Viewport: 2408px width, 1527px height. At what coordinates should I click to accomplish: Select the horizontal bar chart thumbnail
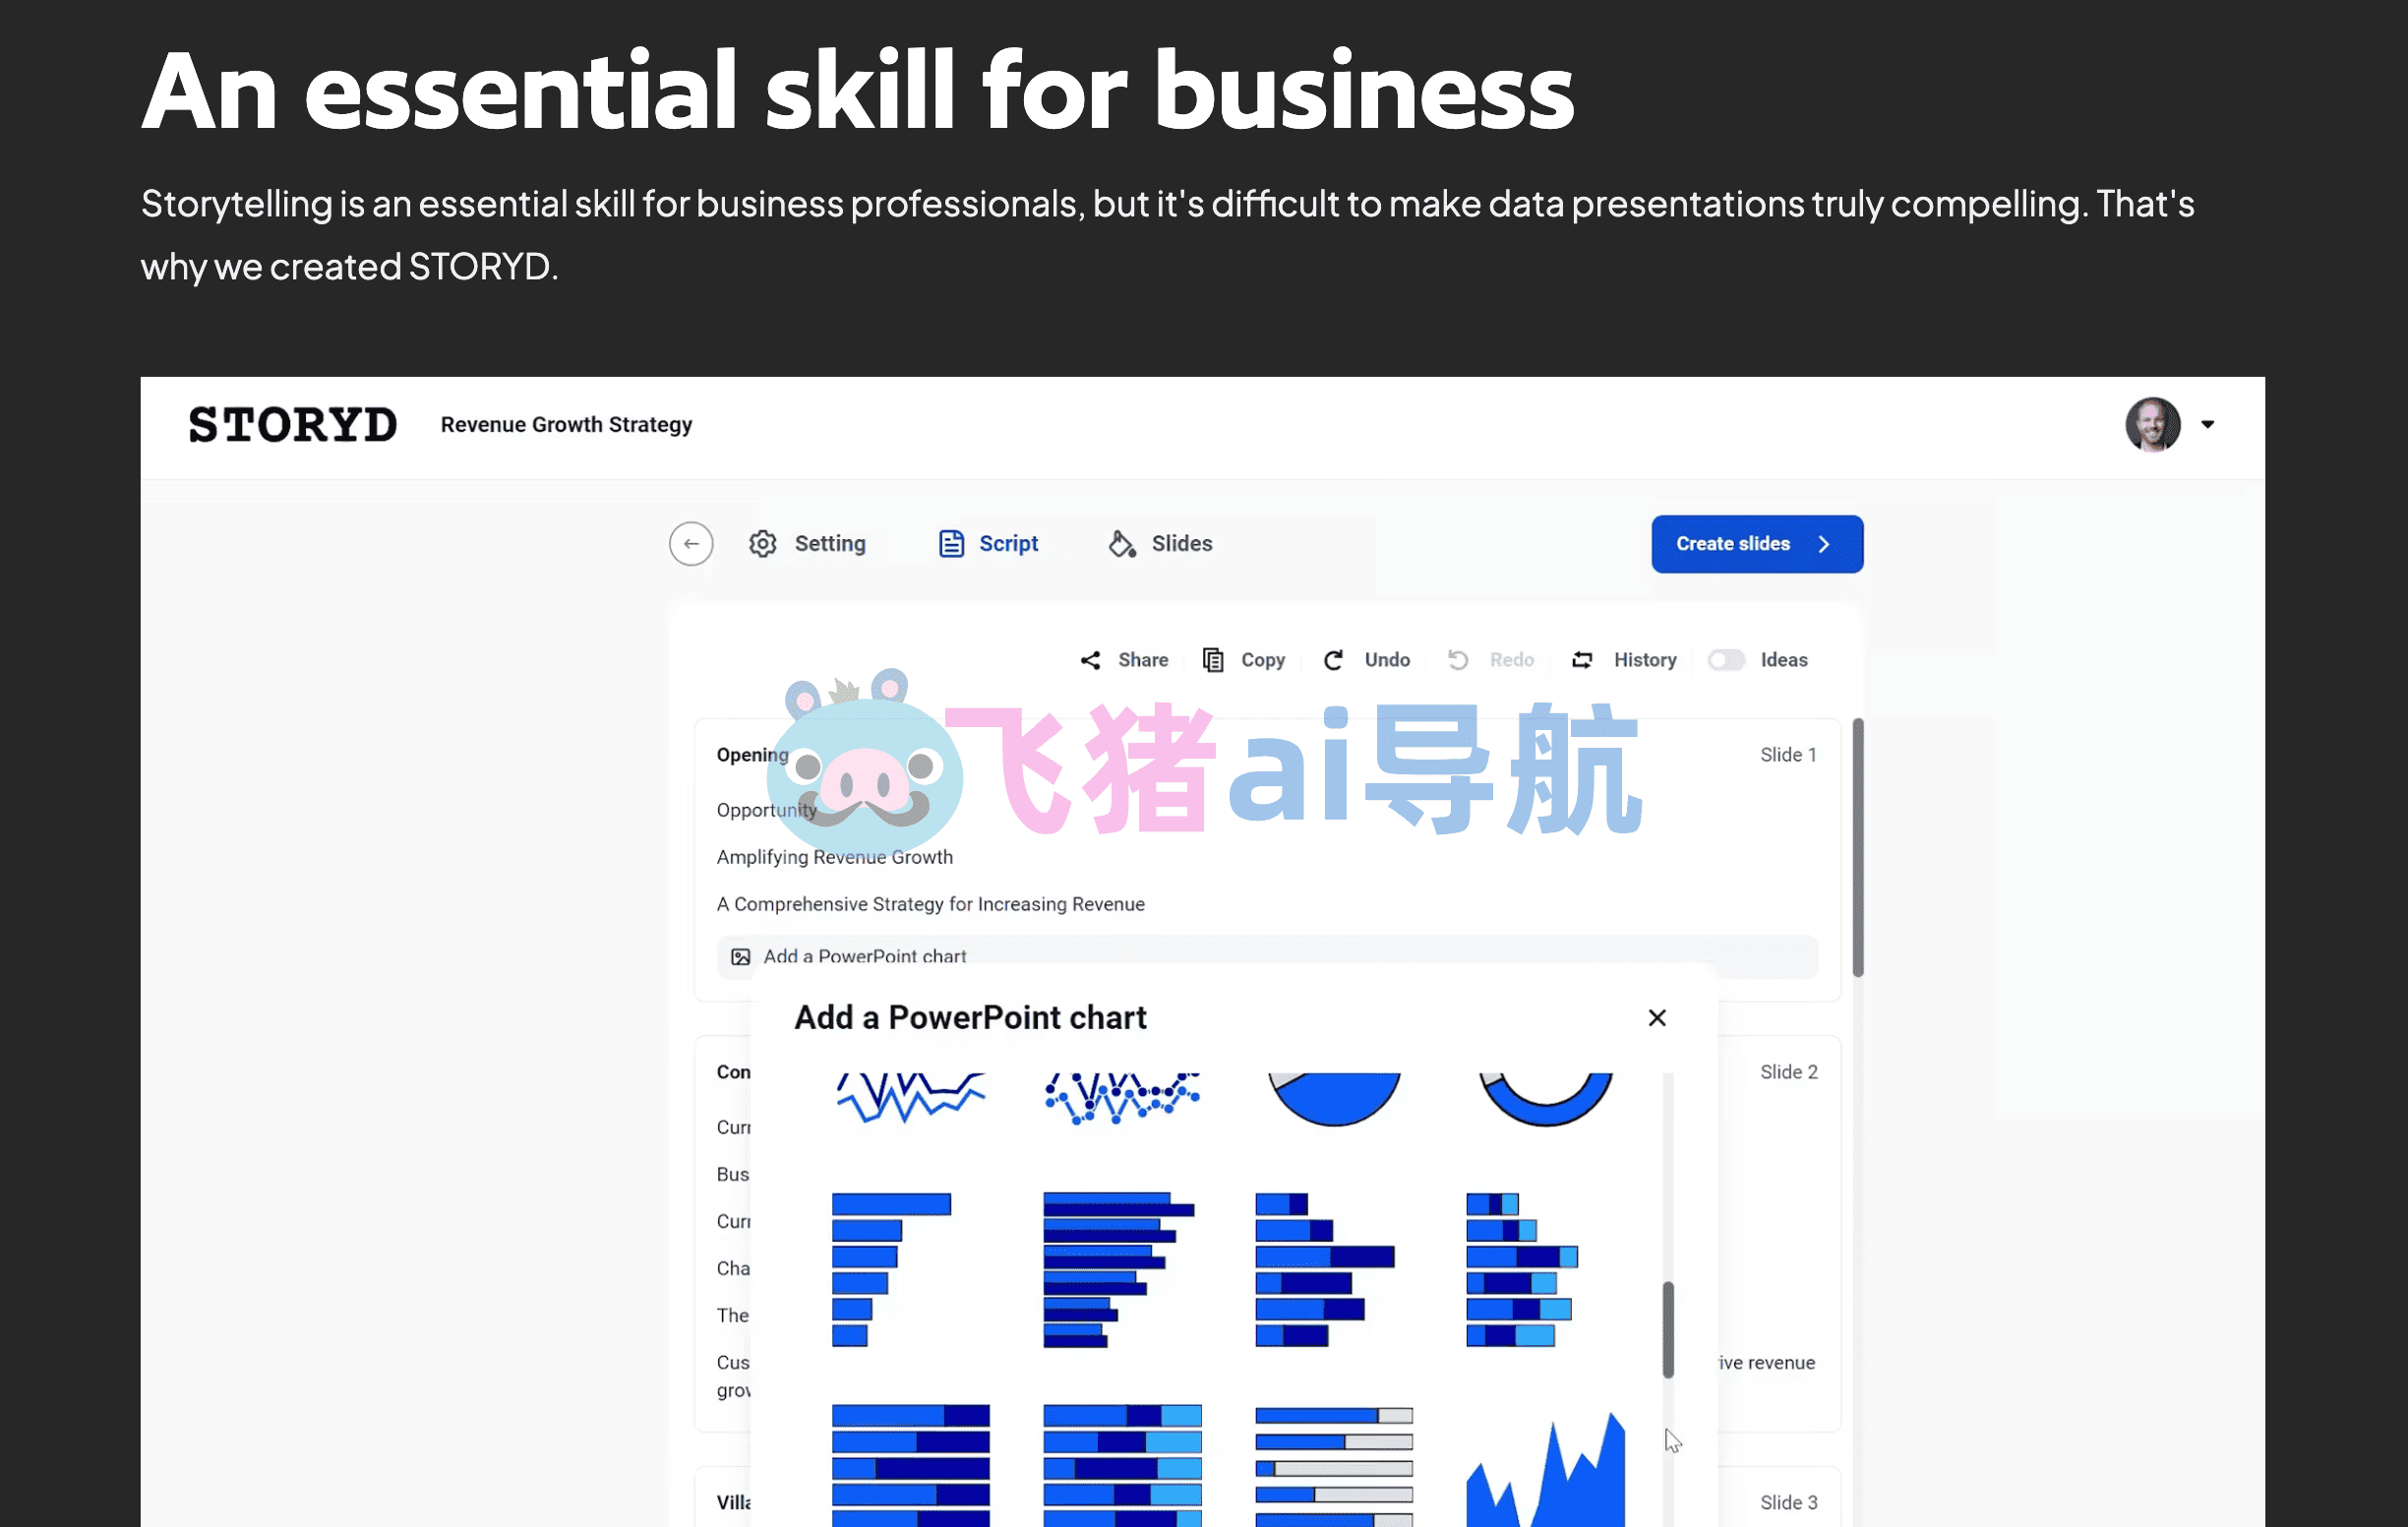click(x=895, y=1263)
